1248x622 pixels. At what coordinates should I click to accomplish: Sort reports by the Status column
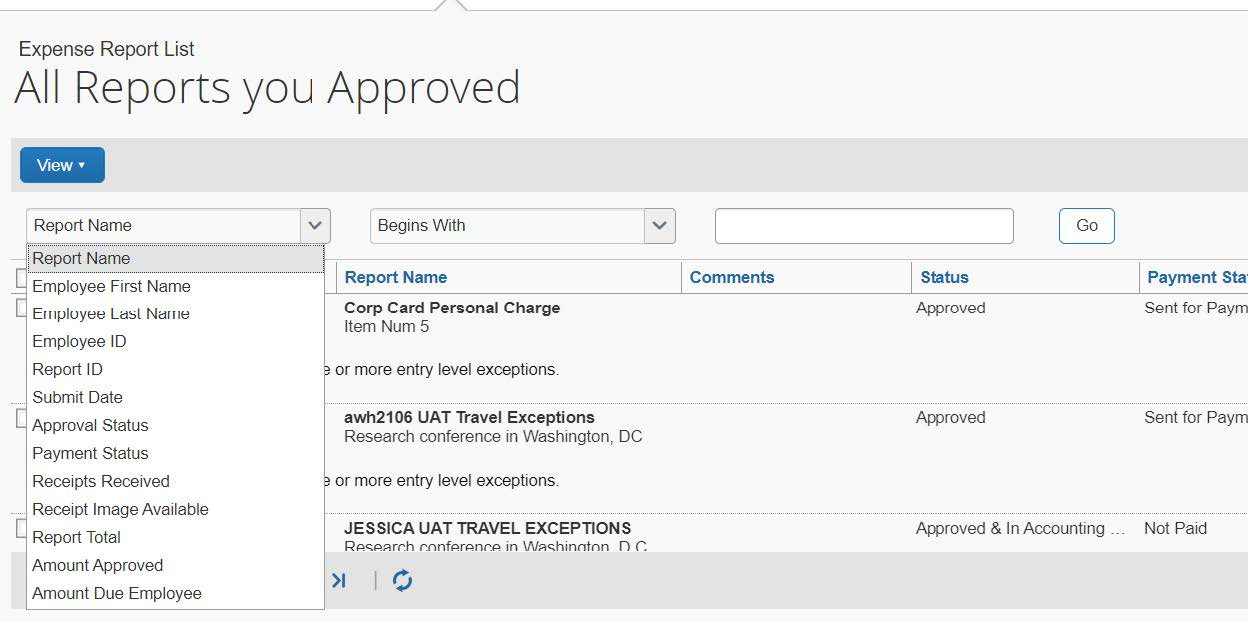(x=944, y=277)
